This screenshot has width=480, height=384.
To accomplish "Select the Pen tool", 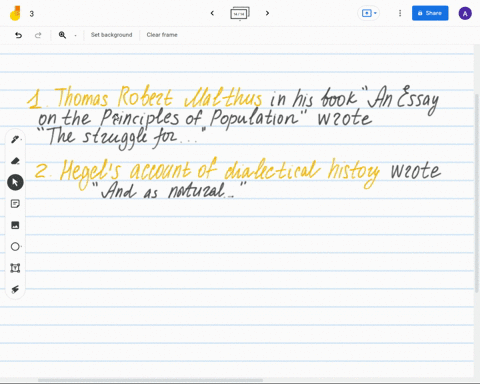I will [x=15, y=139].
